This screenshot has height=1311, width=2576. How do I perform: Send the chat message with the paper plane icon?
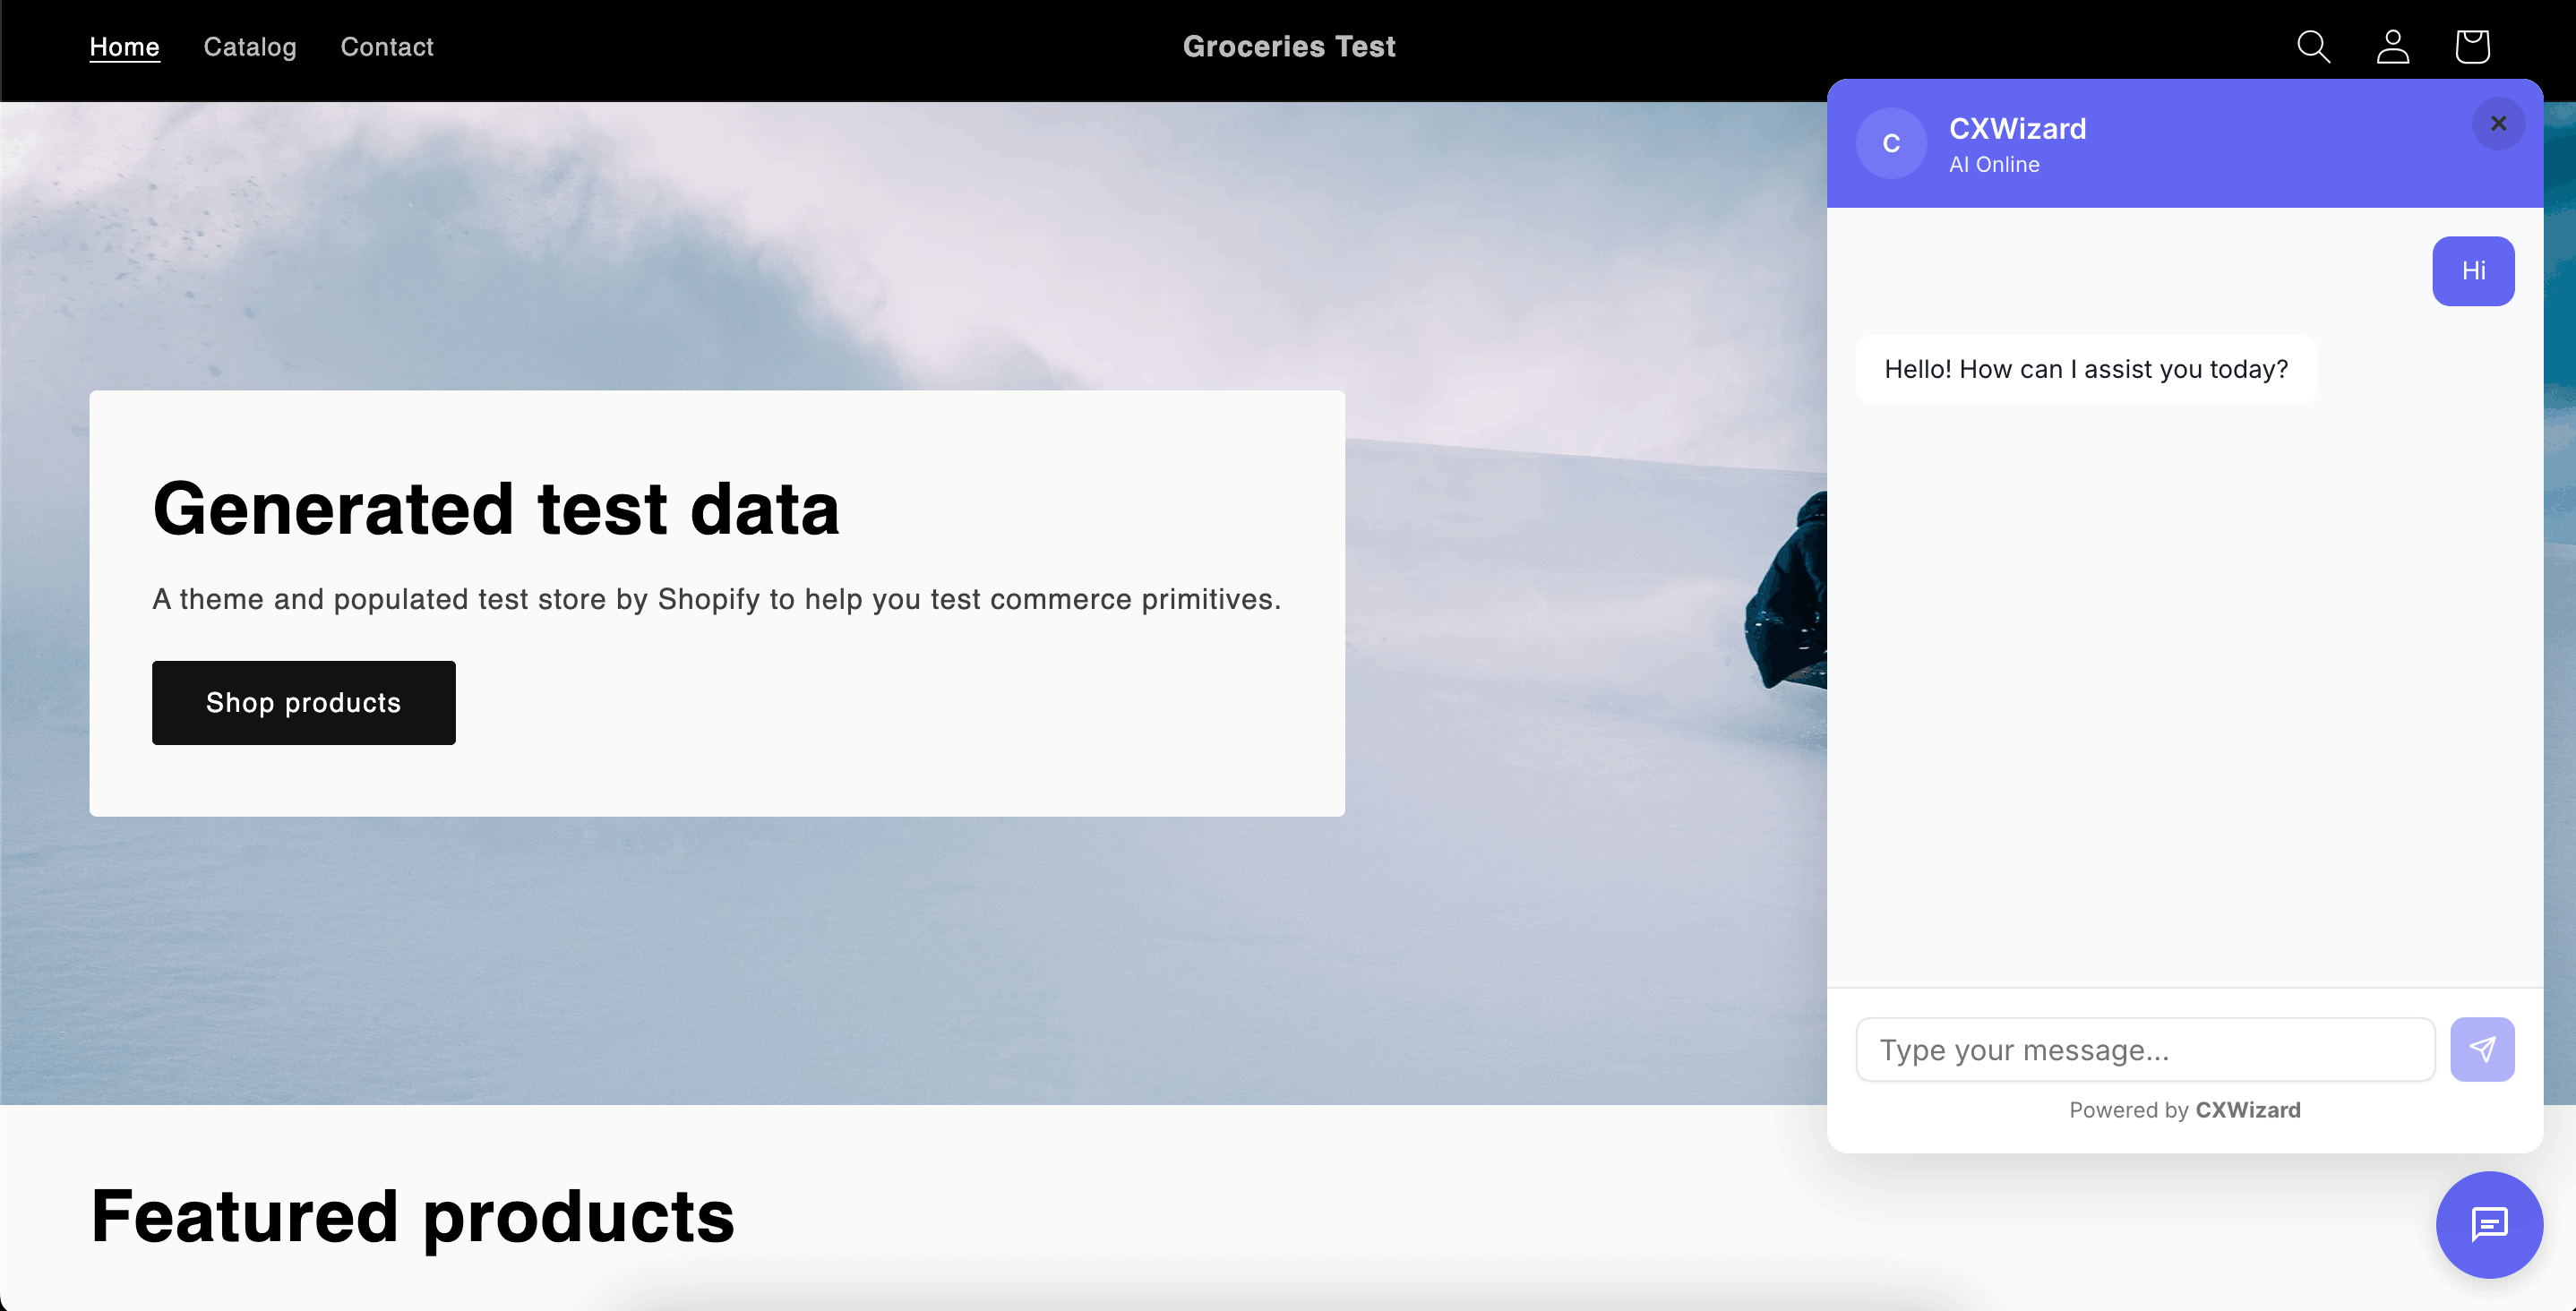tap(2483, 1049)
